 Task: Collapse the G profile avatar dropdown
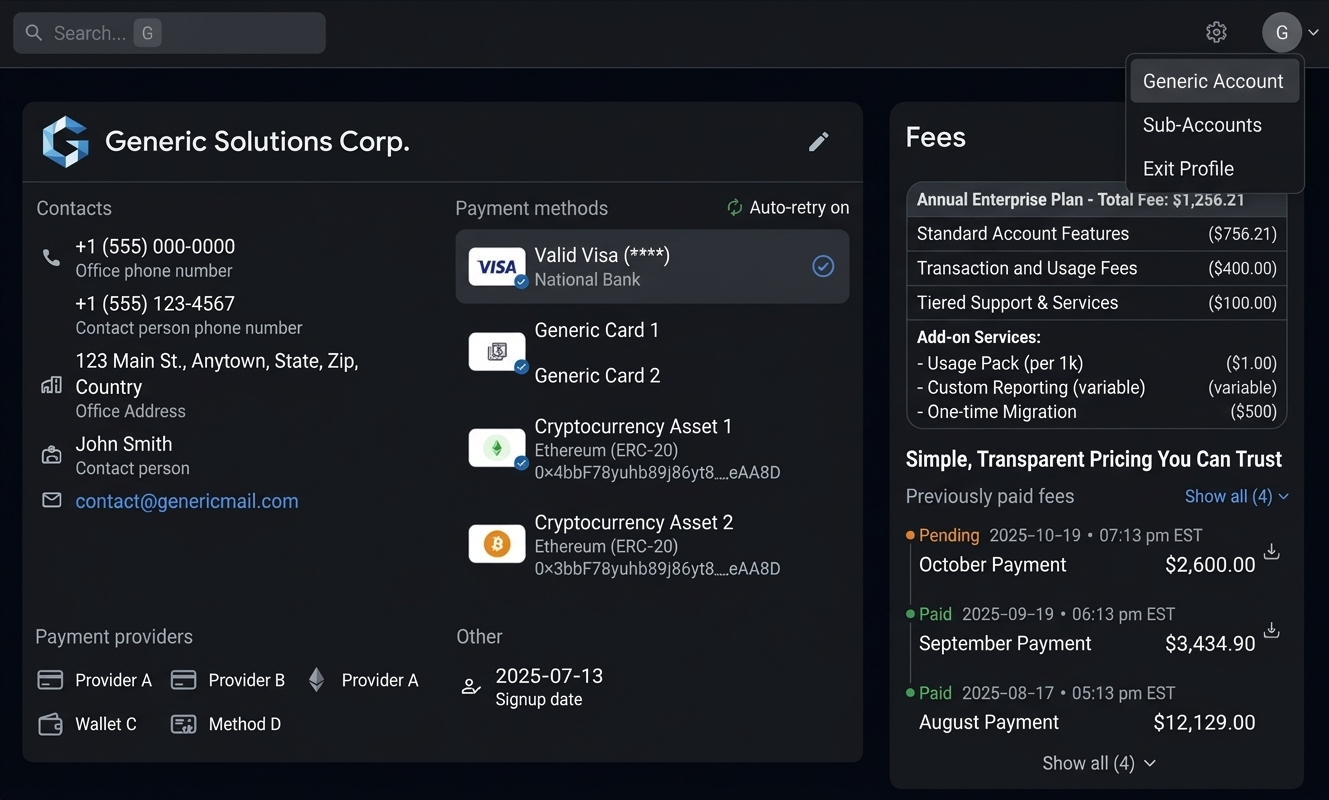[x=1282, y=33]
